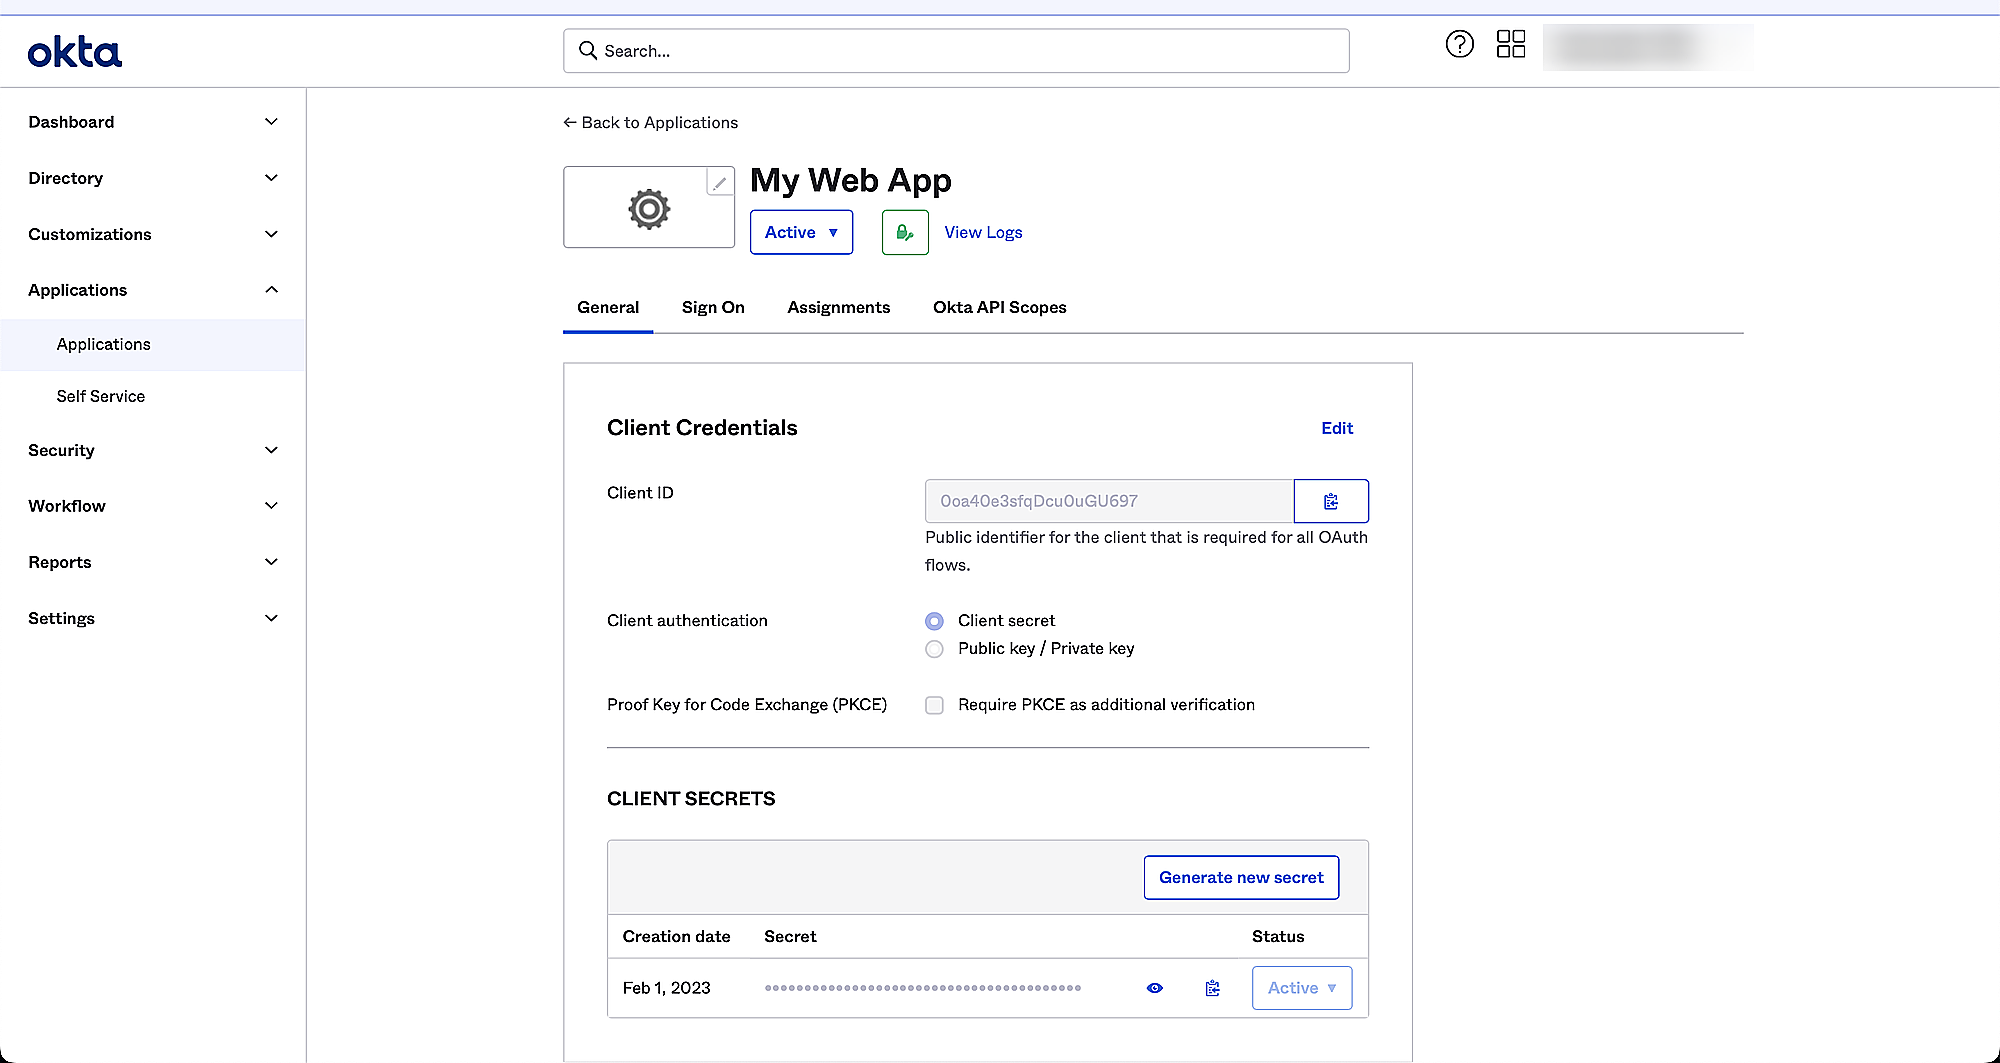Open the help question mark icon
The height and width of the screenshot is (1063, 2000).
point(1459,44)
